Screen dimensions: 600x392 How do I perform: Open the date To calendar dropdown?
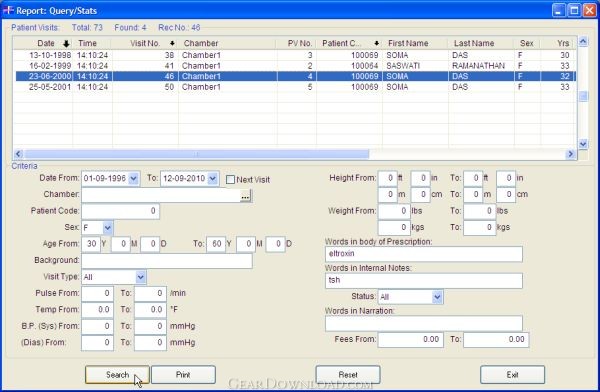click(x=213, y=178)
